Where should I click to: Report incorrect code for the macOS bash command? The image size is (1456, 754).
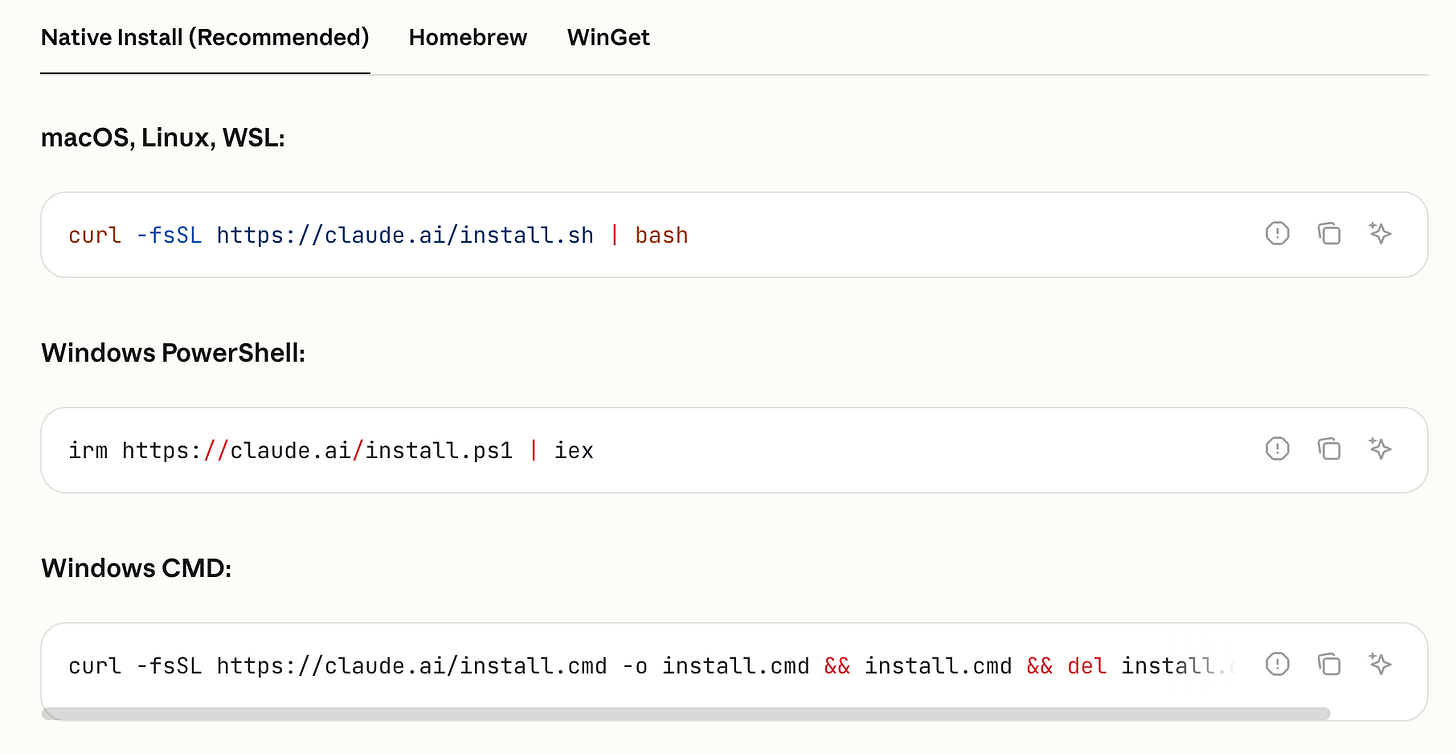(1277, 234)
